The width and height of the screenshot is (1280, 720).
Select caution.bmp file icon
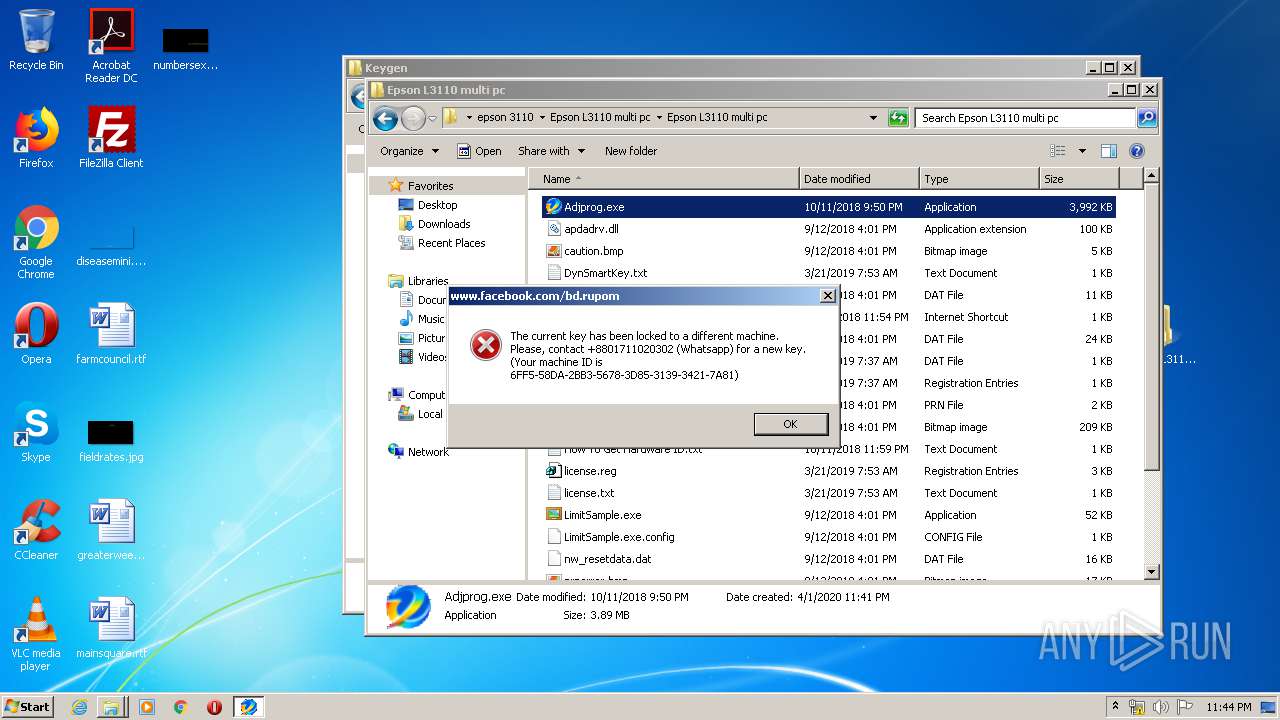pyautogui.click(x=554, y=251)
